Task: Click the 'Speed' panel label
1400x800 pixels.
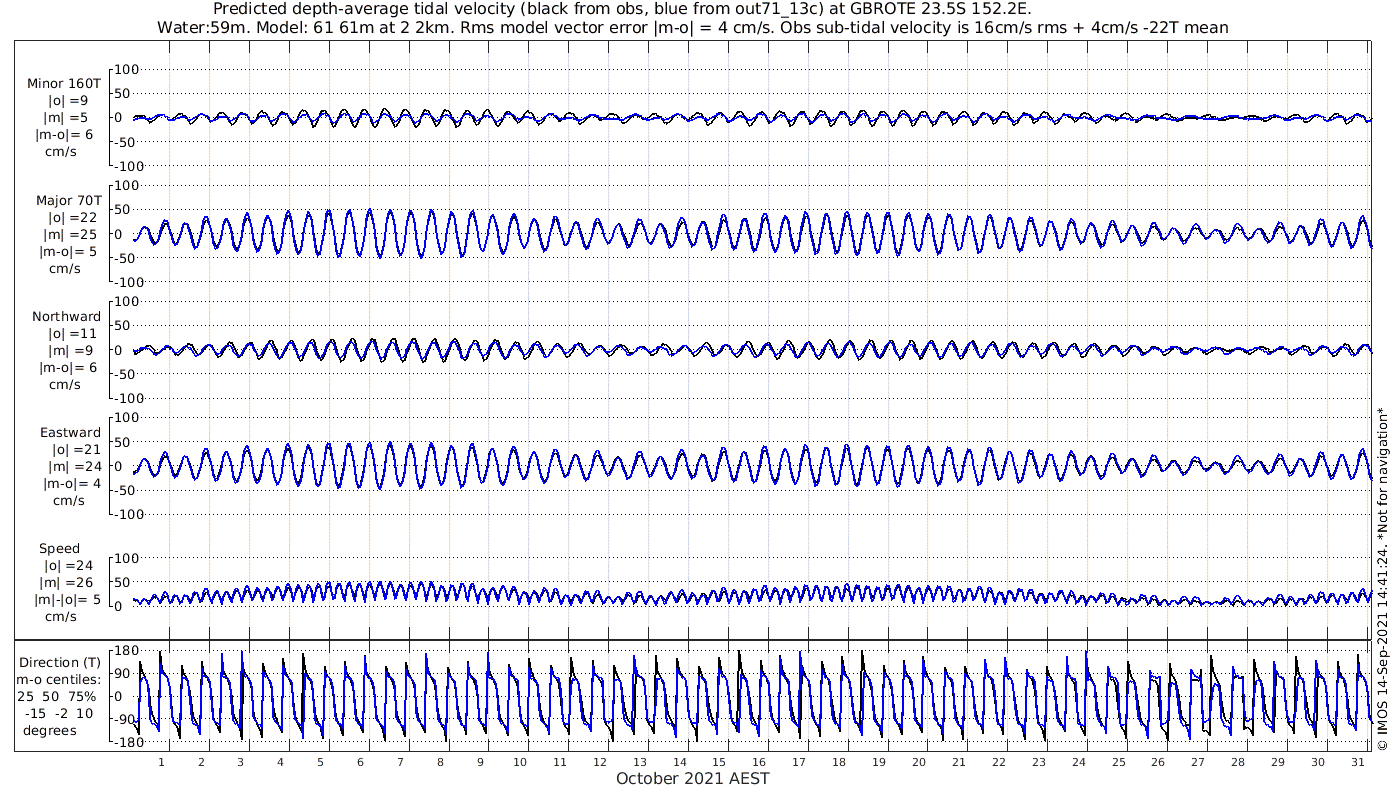Action: tap(60, 549)
